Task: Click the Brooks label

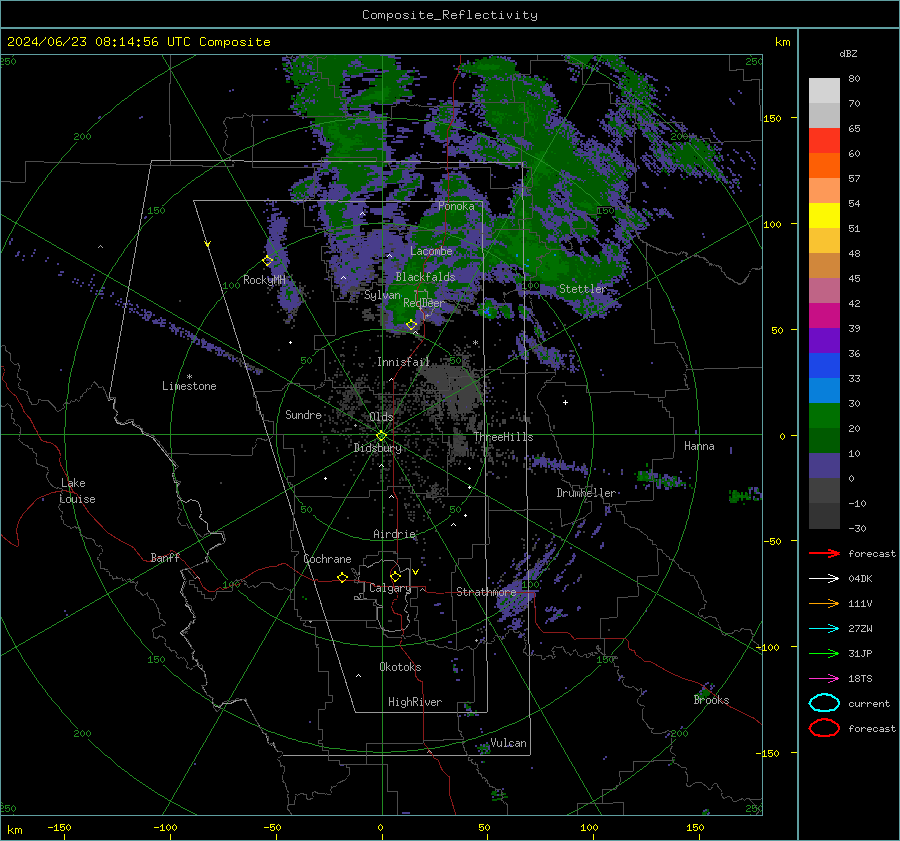Action: click(711, 700)
